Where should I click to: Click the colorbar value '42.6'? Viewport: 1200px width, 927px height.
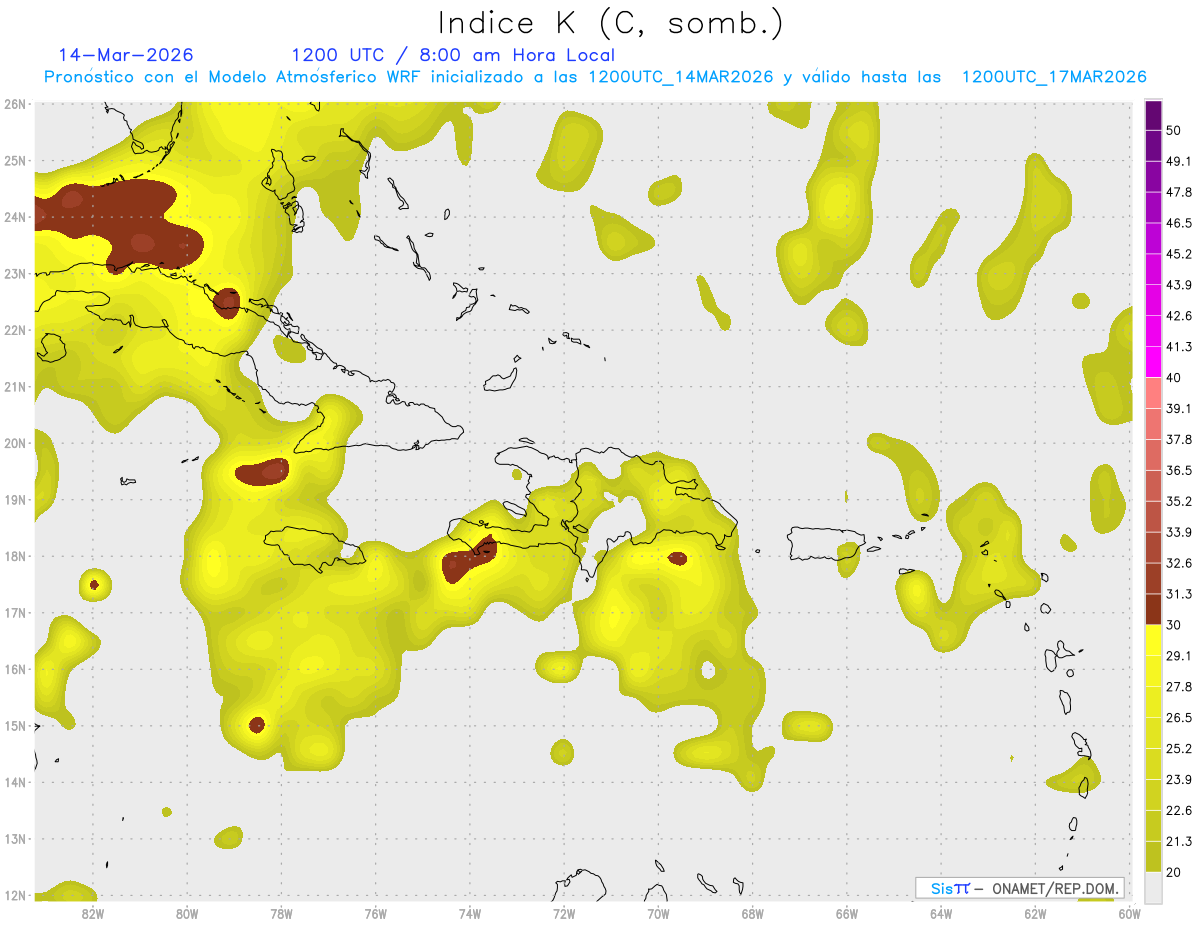(1179, 316)
